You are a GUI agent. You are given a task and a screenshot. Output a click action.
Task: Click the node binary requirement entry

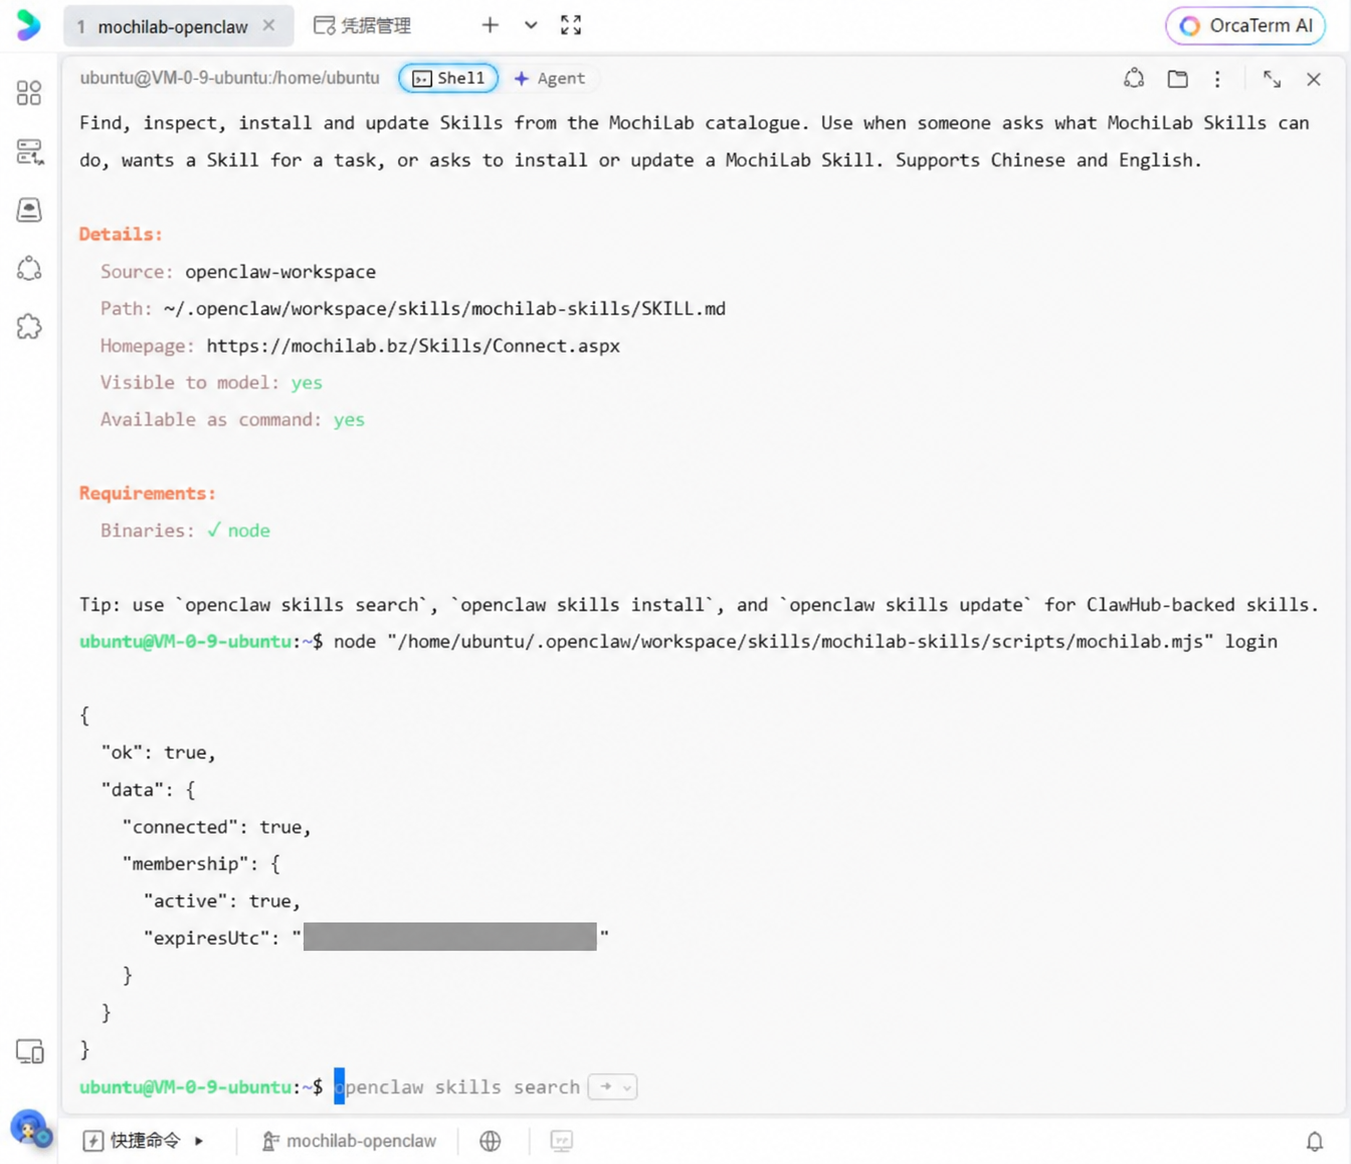coord(238,531)
